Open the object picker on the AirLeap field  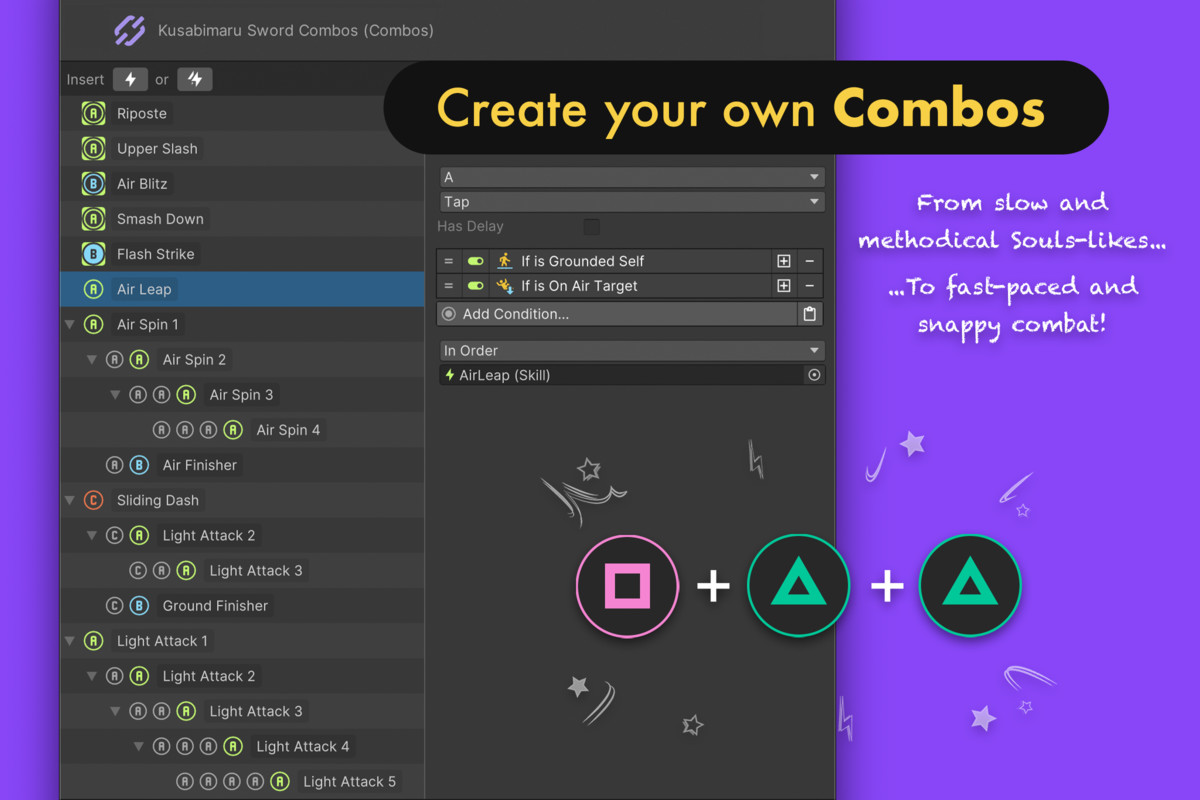tap(814, 375)
